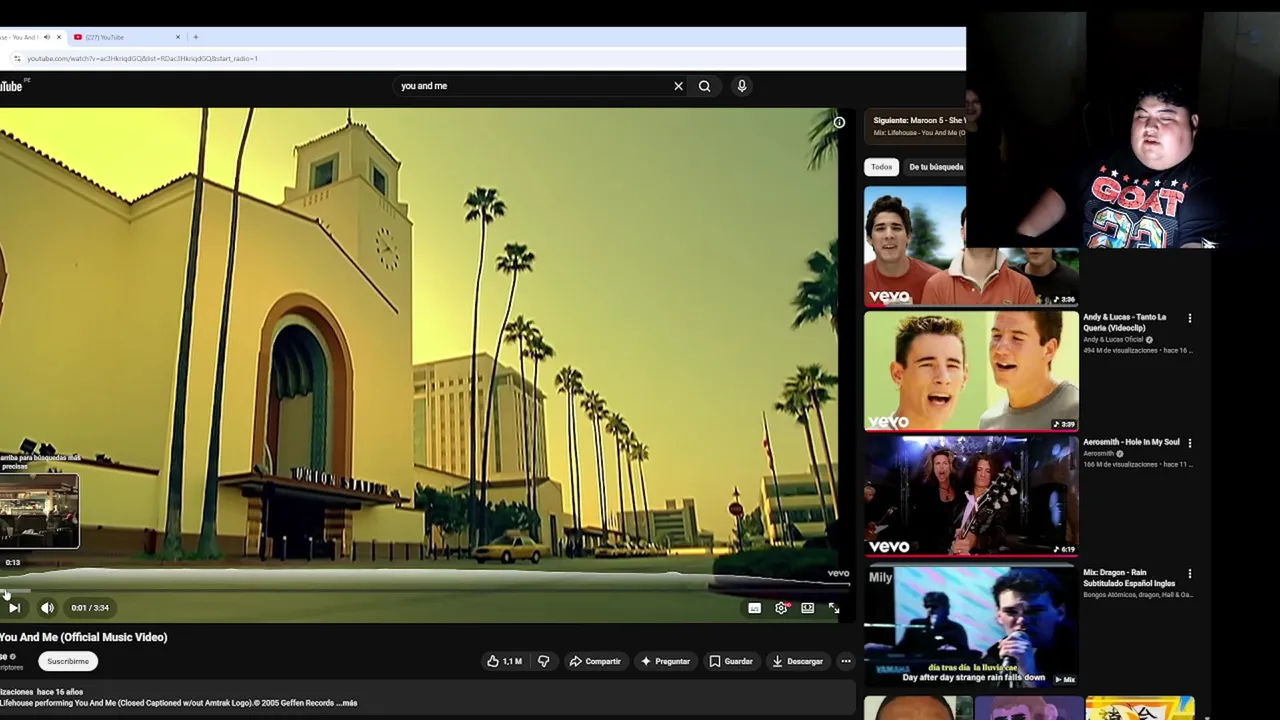This screenshot has height=720, width=1280.
Task: Click the Preguntar button
Action: tap(665, 661)
